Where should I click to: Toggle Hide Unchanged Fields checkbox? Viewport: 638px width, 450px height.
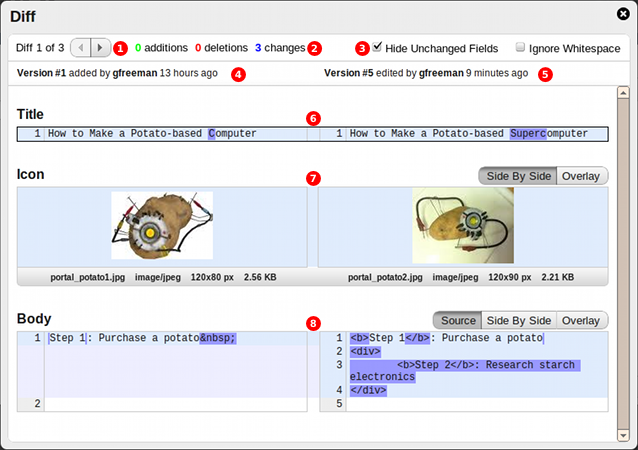tap(377, 47)
